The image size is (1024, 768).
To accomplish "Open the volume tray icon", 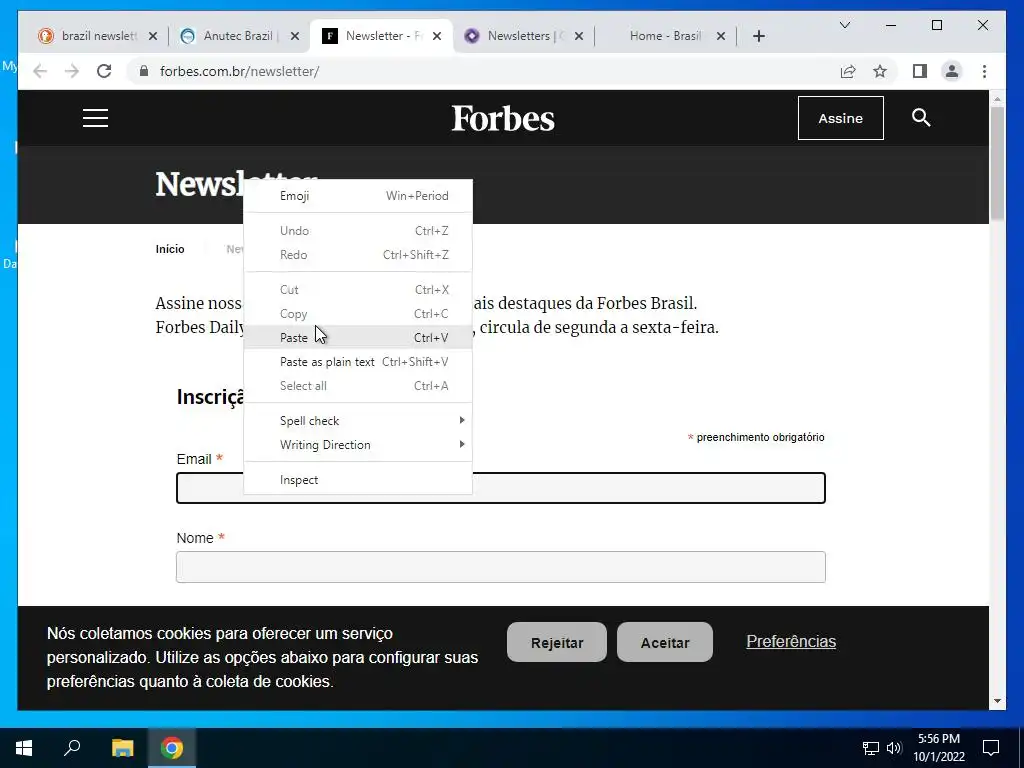I will (x=894, y=748).
